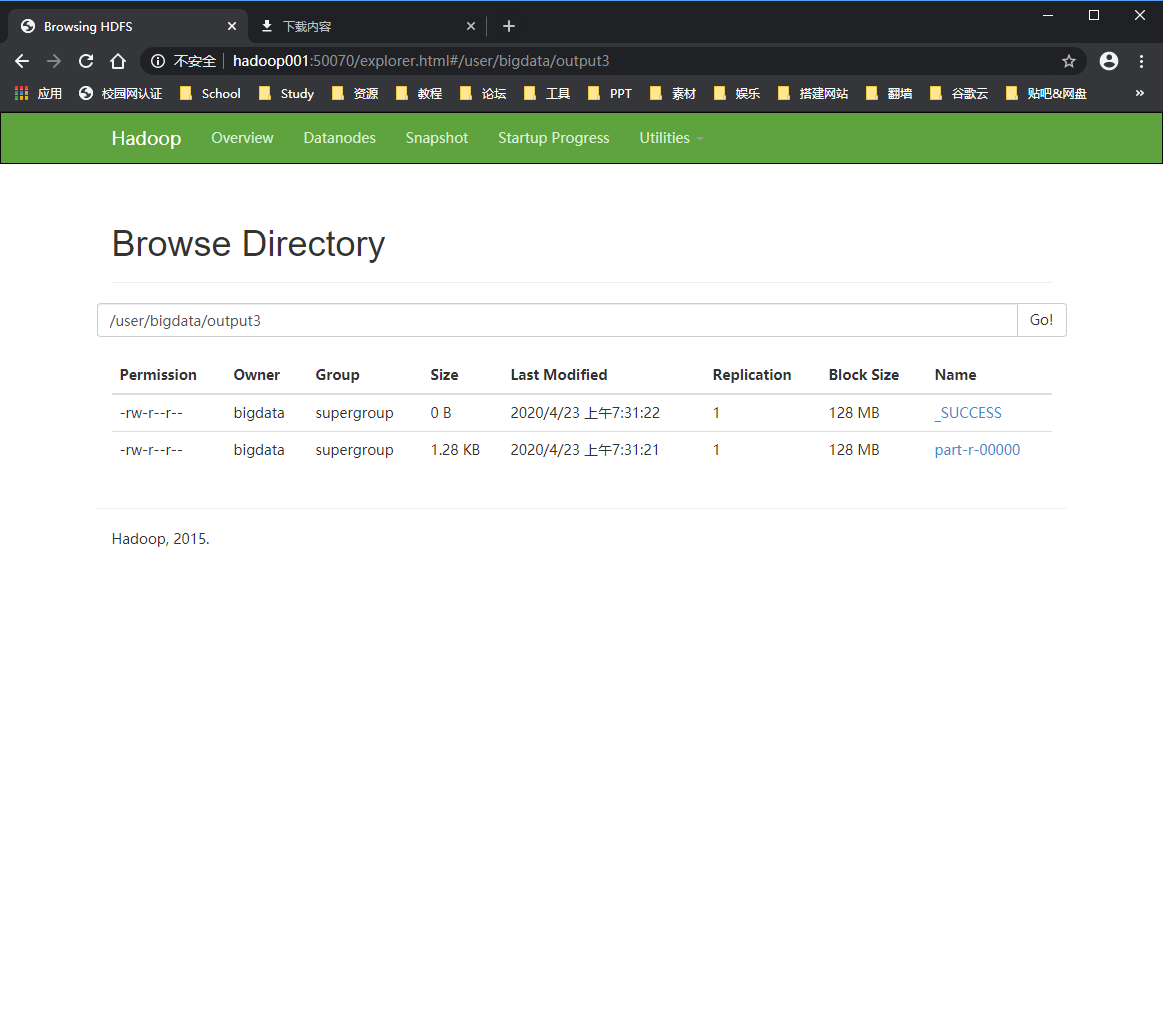Open site information icon beside 不安全
The width and height of the screenshot is (1163, 1034).
(158, 61)
